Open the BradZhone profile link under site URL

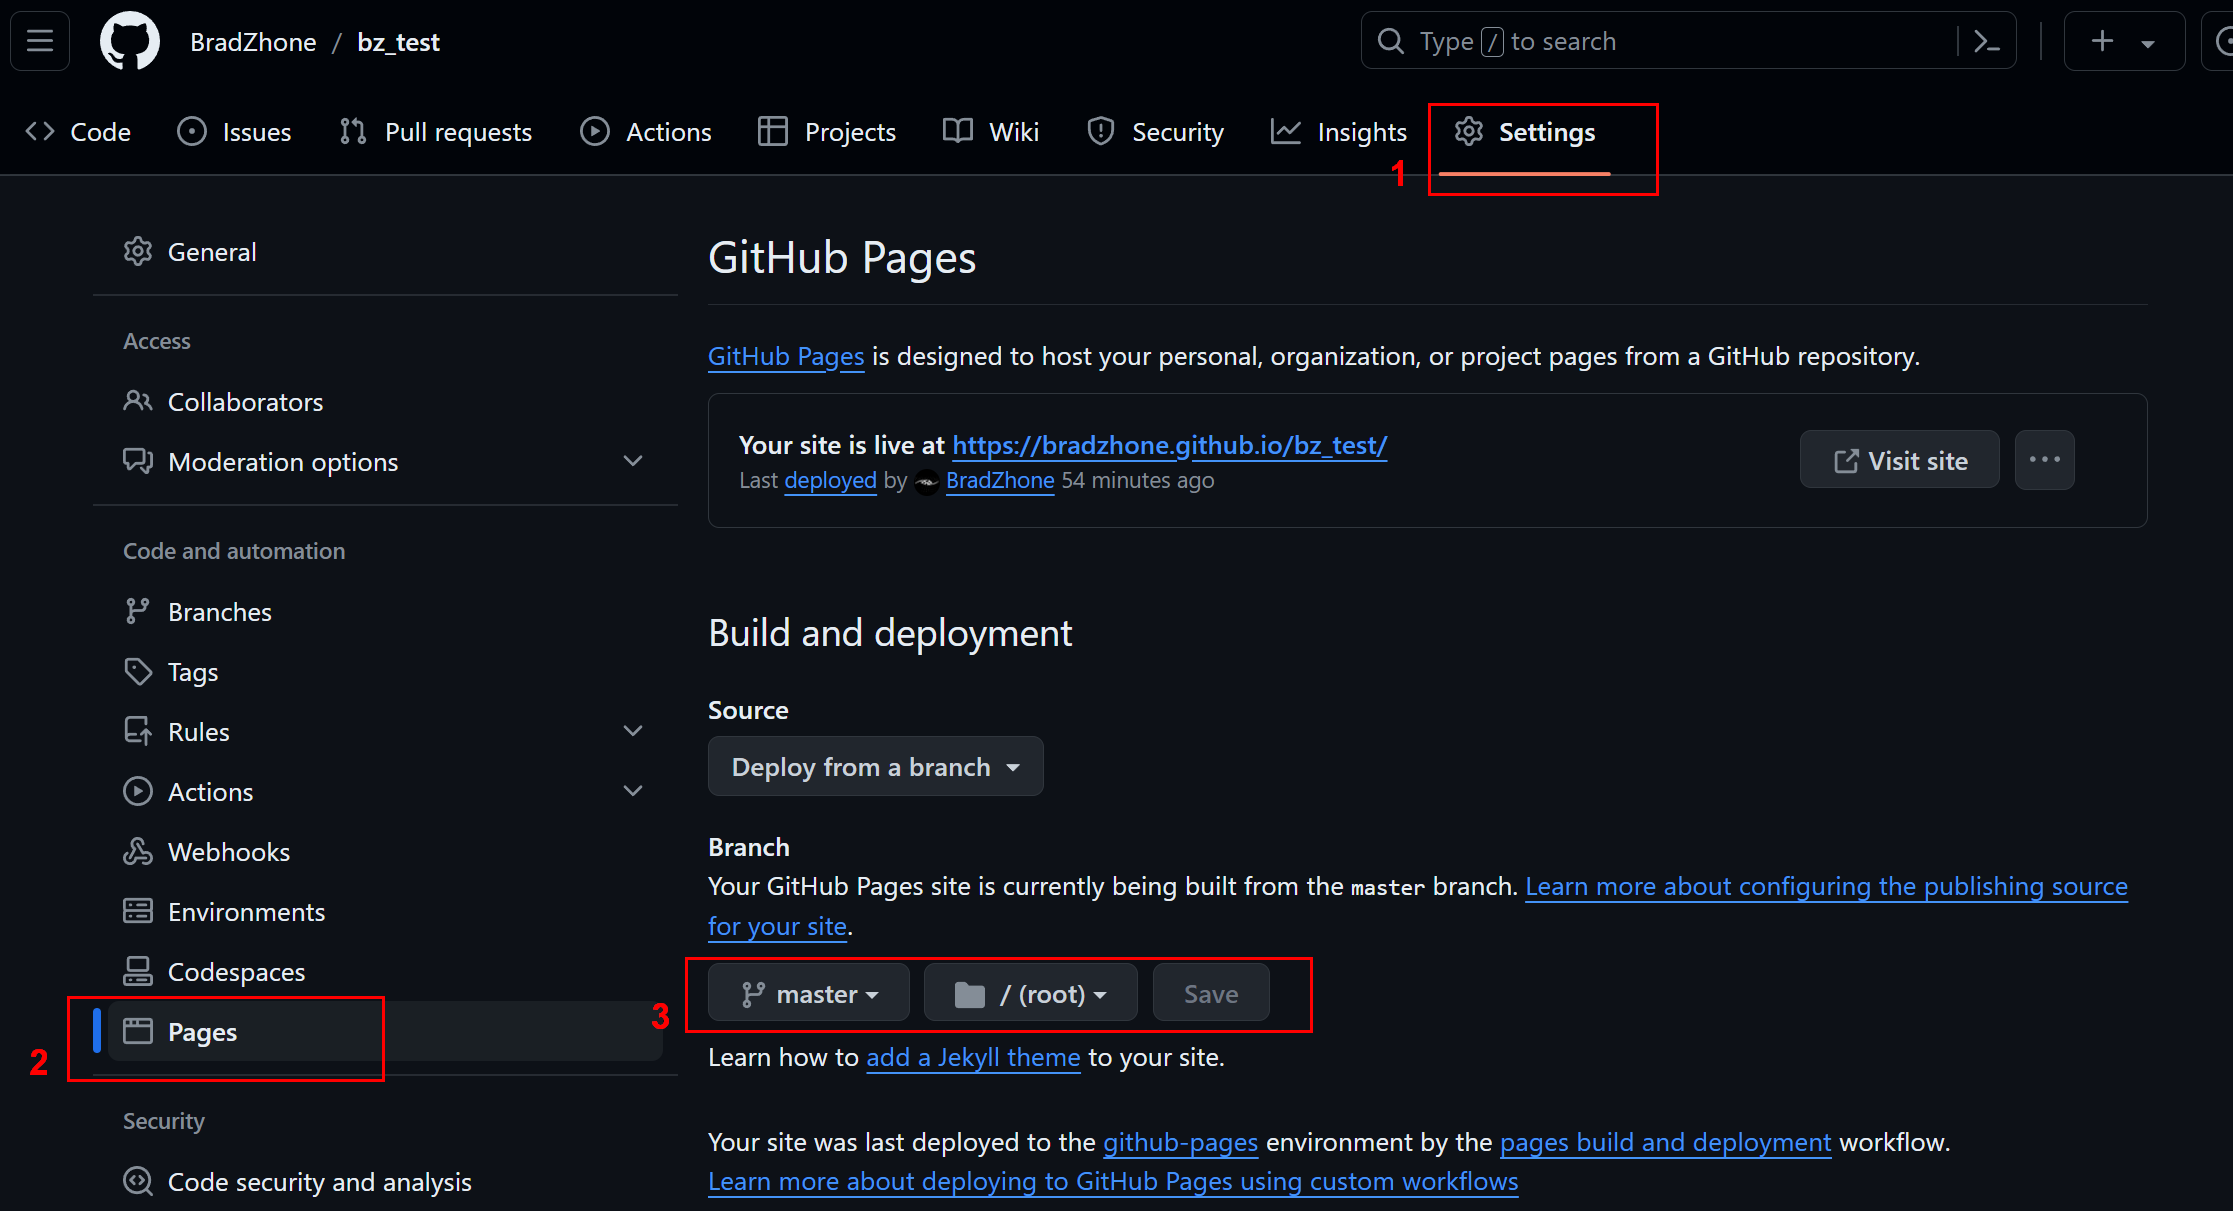click(x=1000, y=481)
